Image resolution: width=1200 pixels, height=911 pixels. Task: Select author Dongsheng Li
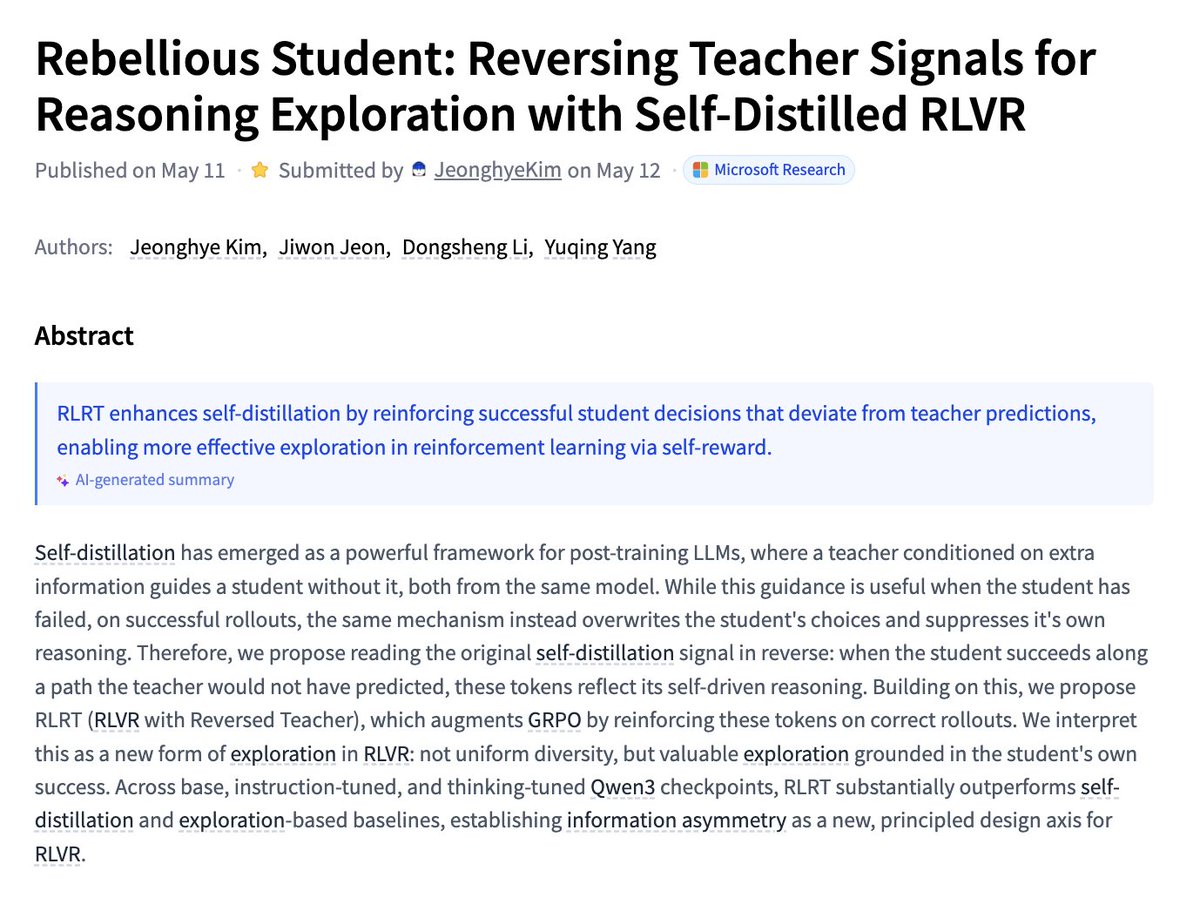coord(465,248)
